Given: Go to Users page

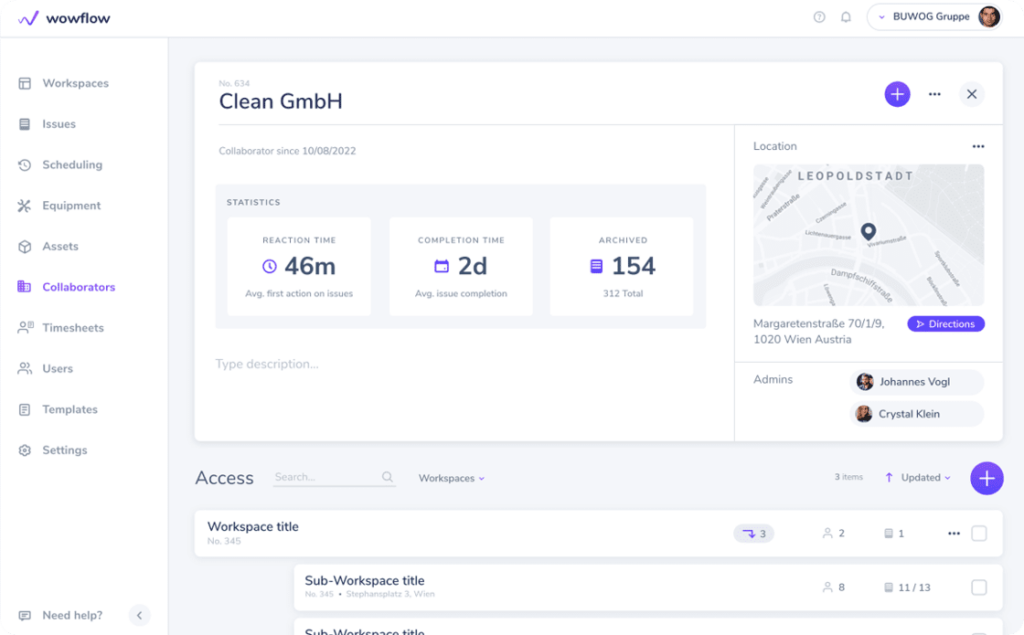Looking at the screenshot, I should click(x=45, y=368).
